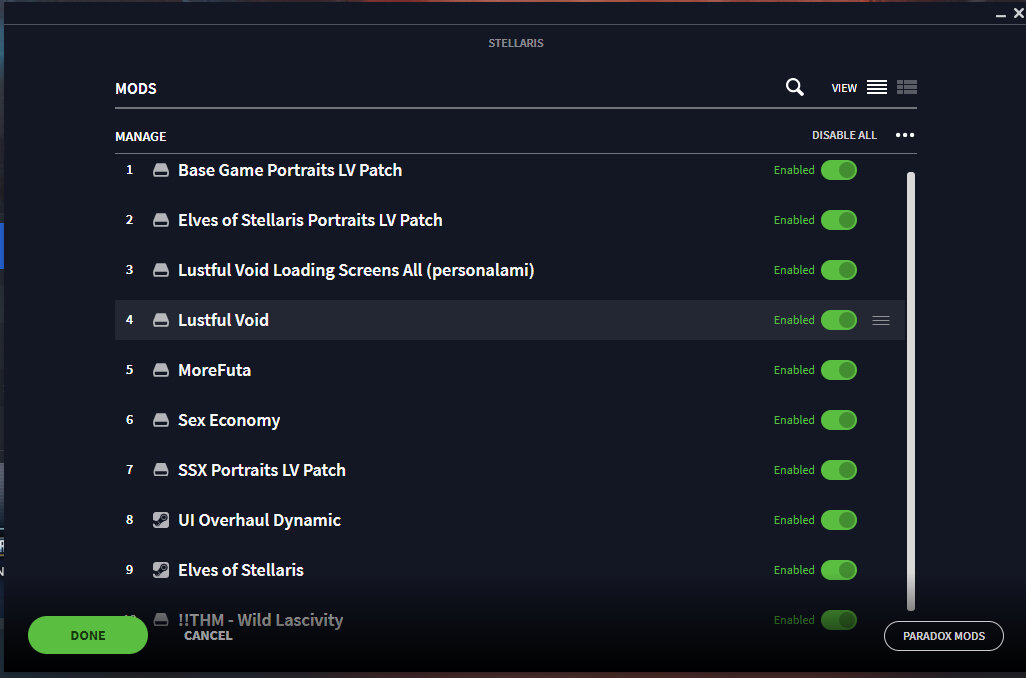Click Cancel to discard changes
This screenshot has height=678, width=1026.
208,635
